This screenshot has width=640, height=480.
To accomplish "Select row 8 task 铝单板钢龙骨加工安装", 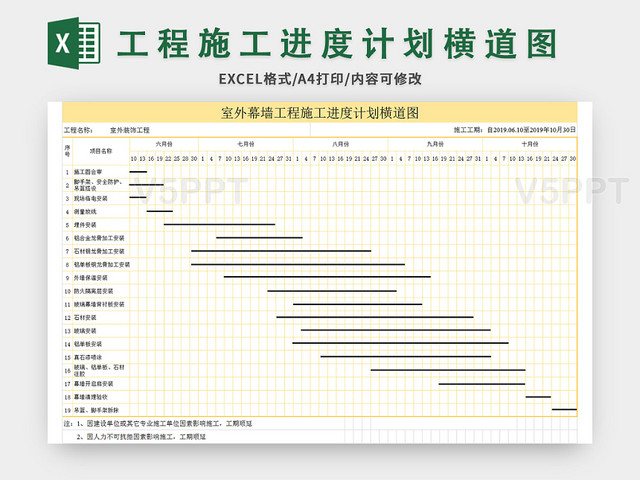I will (102, 264).
